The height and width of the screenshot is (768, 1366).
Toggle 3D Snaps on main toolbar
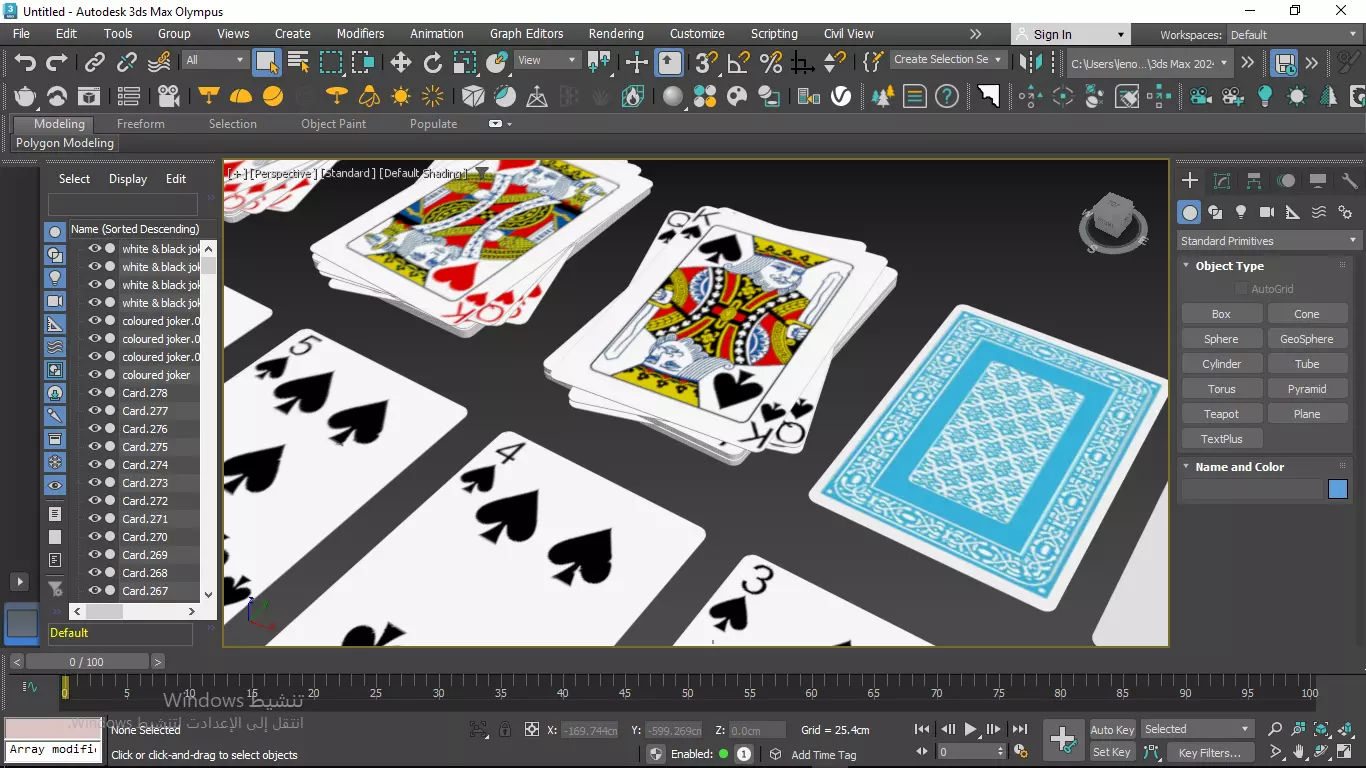click(707, 63)
